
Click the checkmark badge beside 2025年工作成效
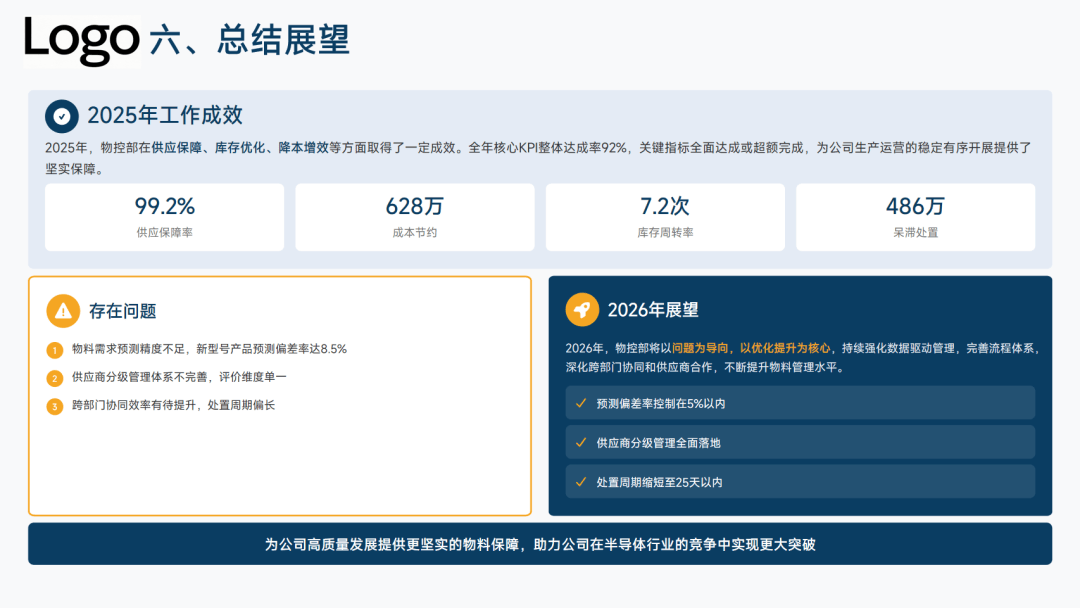[x=62, y=116]
